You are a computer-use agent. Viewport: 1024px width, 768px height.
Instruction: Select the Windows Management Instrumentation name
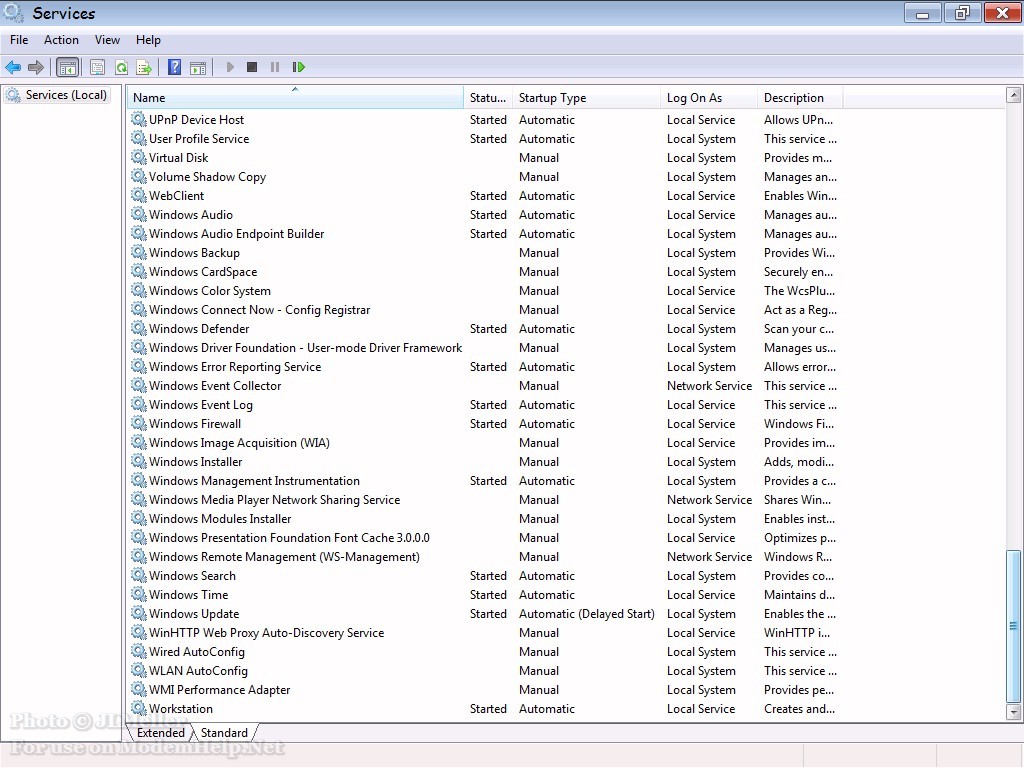(254, 480)
